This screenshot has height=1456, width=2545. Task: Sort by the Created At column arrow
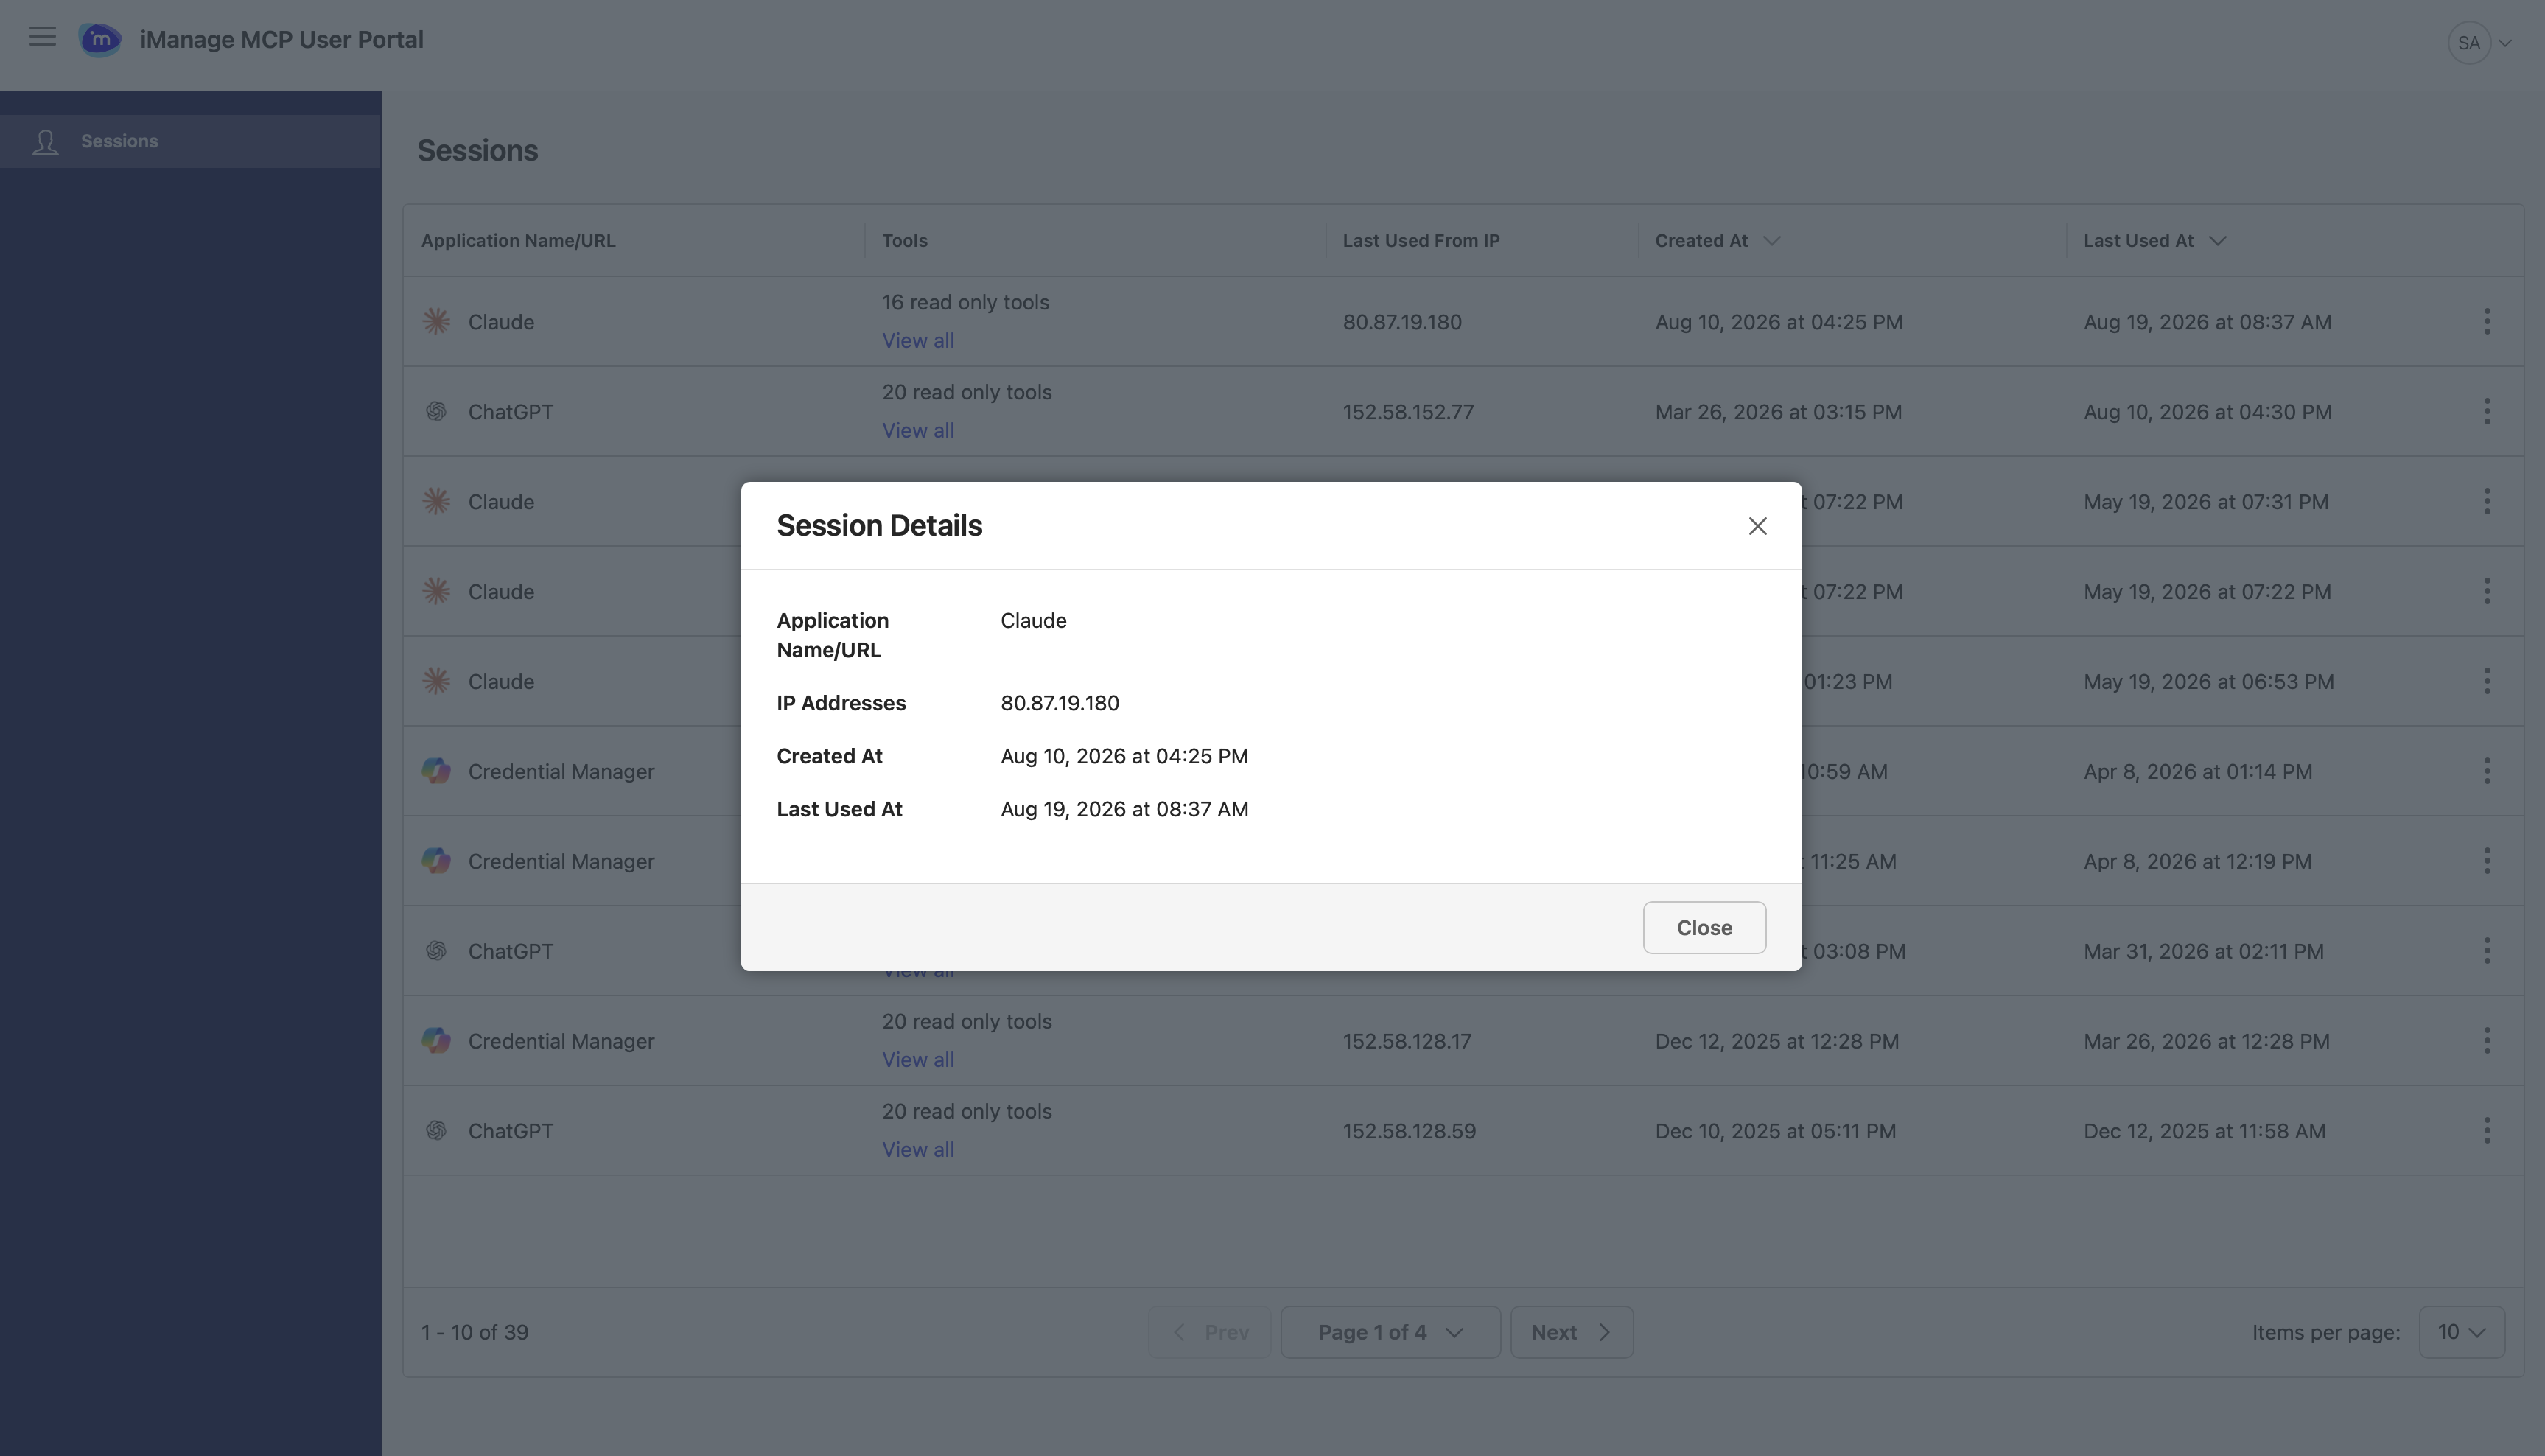pyautogui.click(x=1771, y=241)
